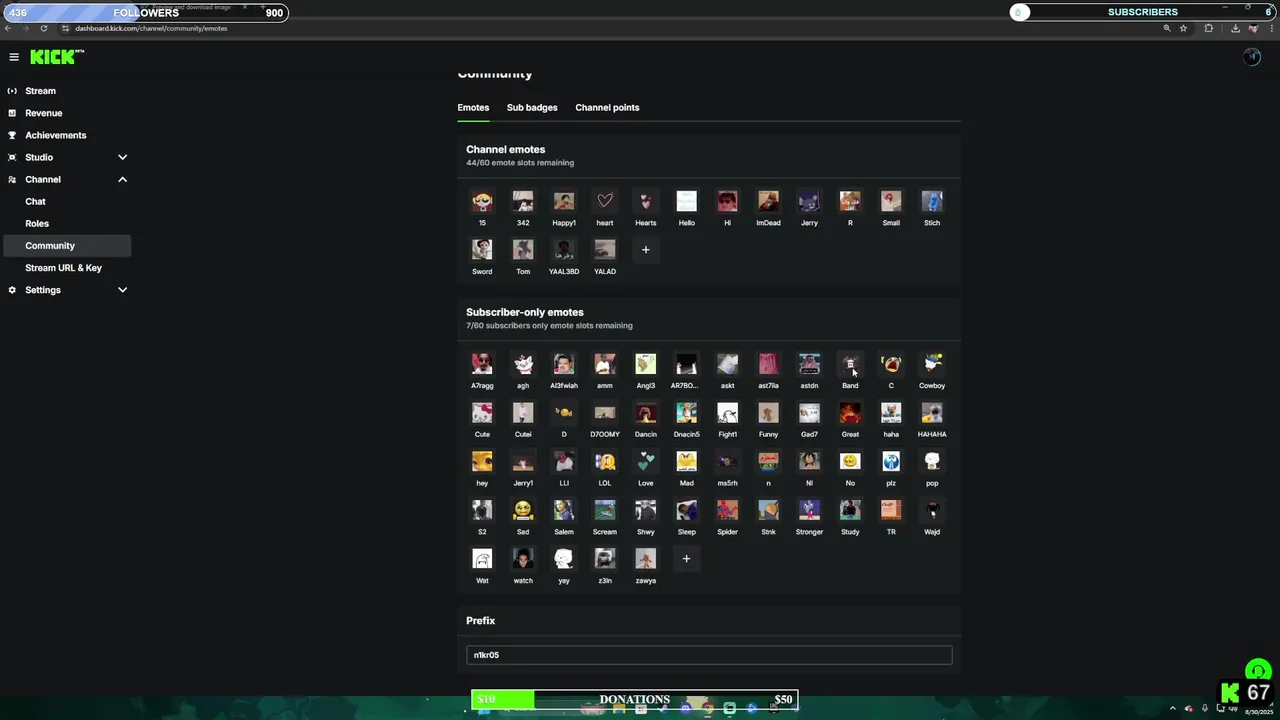Select the 'Sword' channel emote
This screenshot has width=1280, height=720.
coord(482,250)
